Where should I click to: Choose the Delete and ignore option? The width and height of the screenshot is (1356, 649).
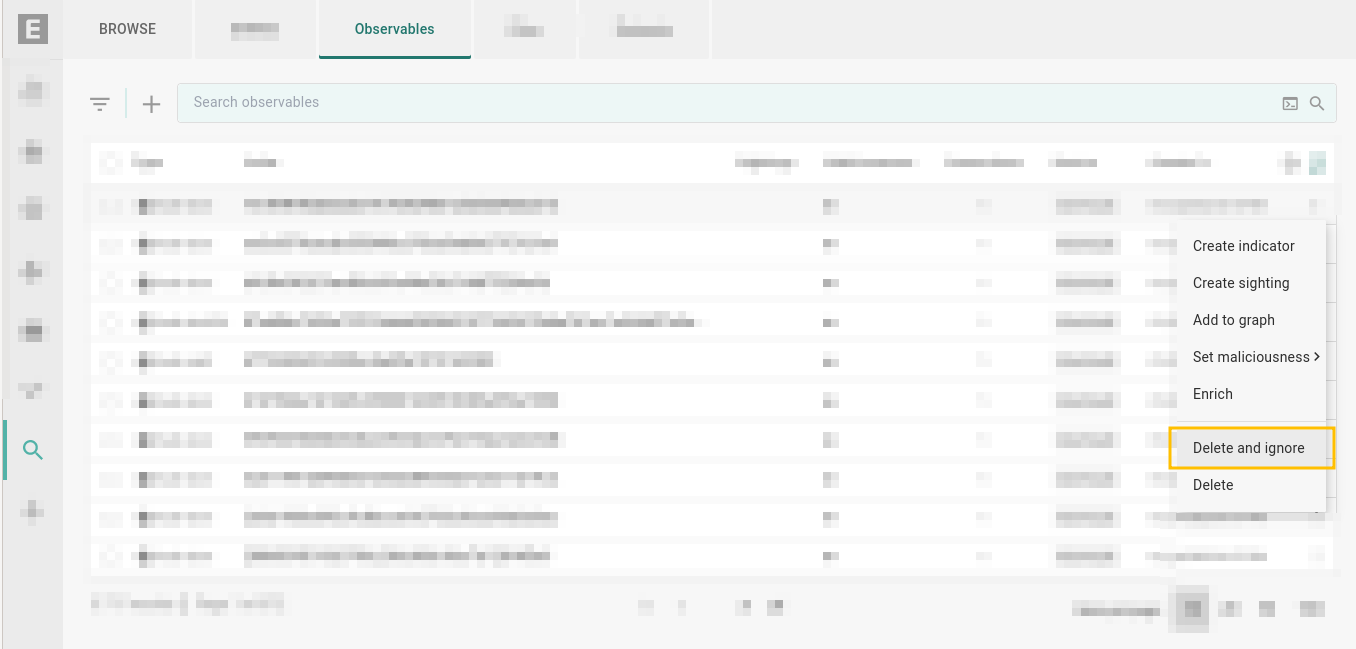(x=1248, y=448)
